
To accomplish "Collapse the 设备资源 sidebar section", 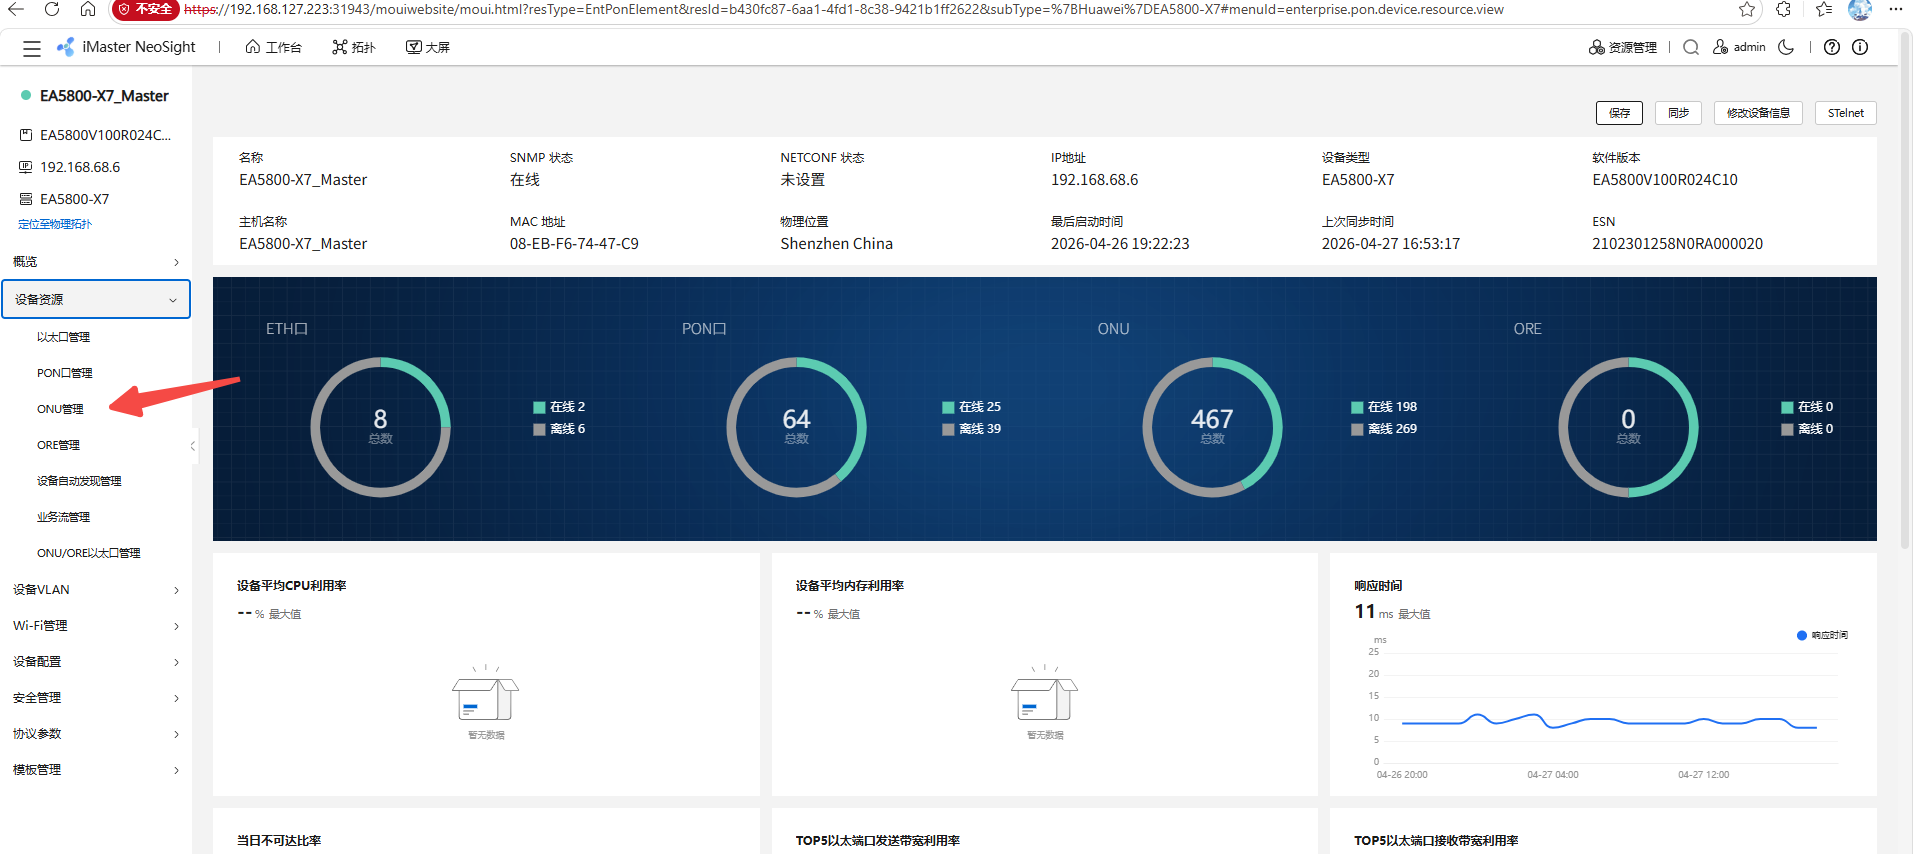I will click(x=96, y=300).
